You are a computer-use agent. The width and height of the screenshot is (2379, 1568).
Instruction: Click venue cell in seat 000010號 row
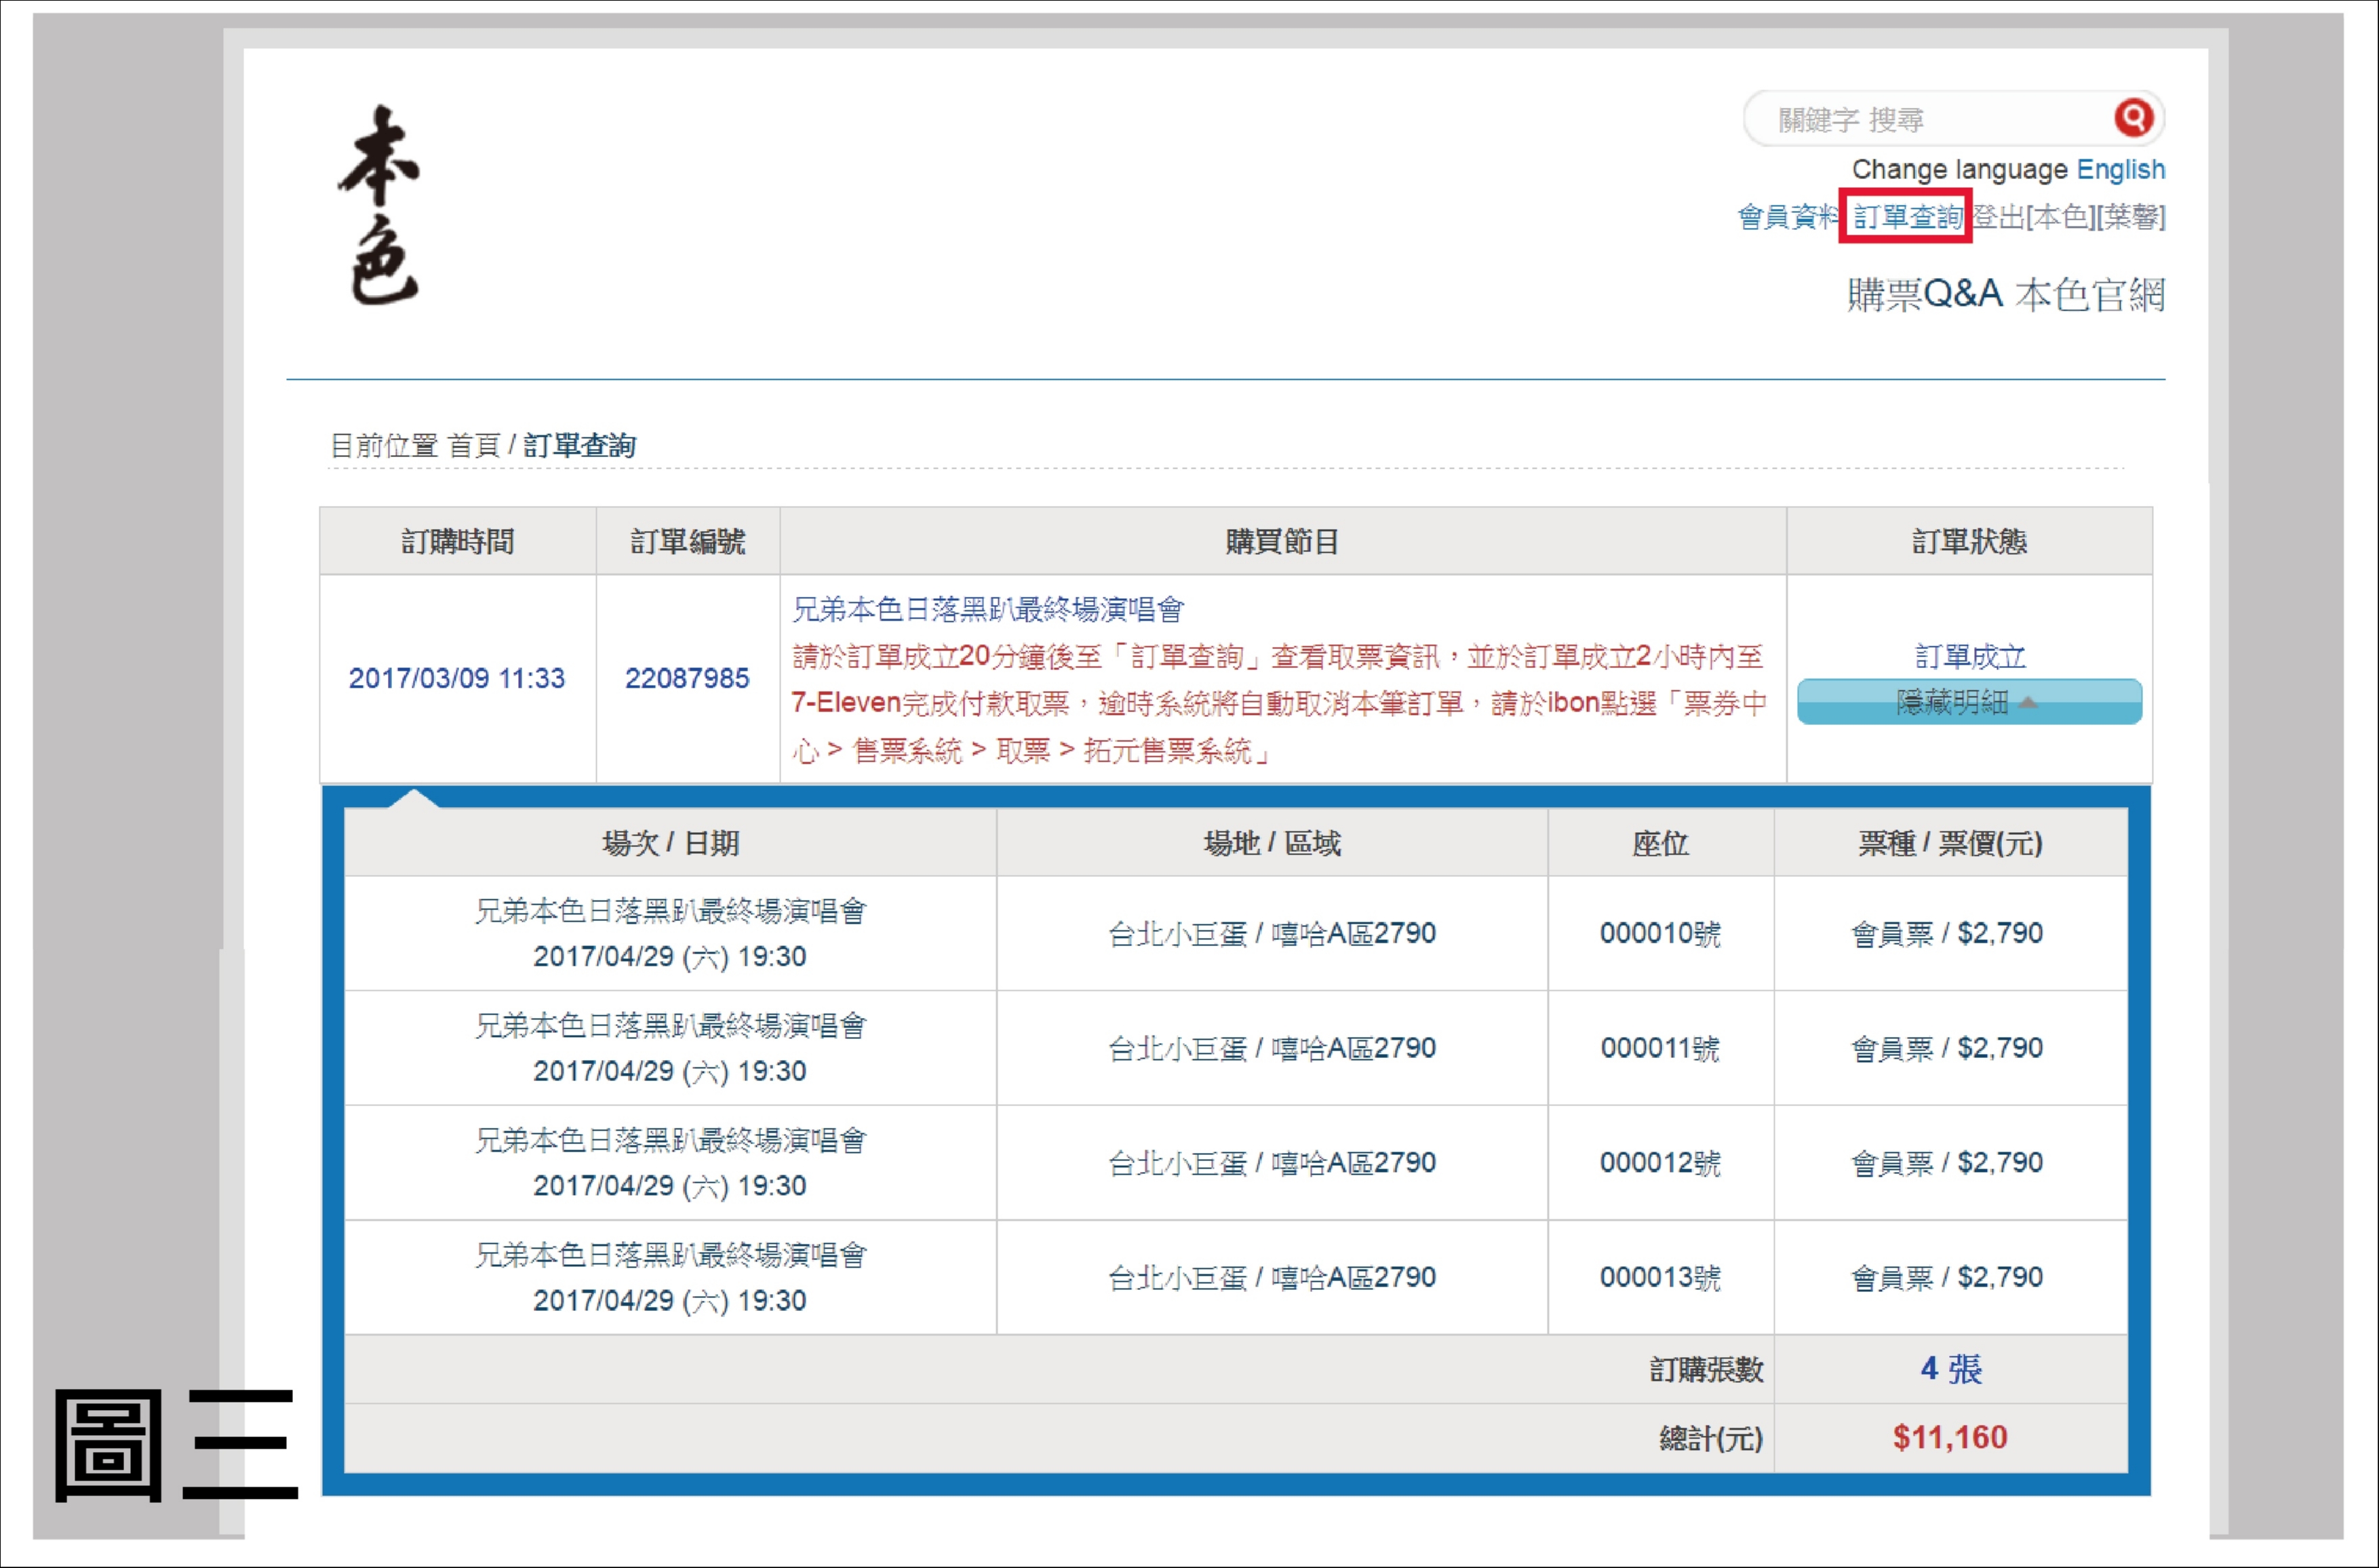(x=1272, y=933)
